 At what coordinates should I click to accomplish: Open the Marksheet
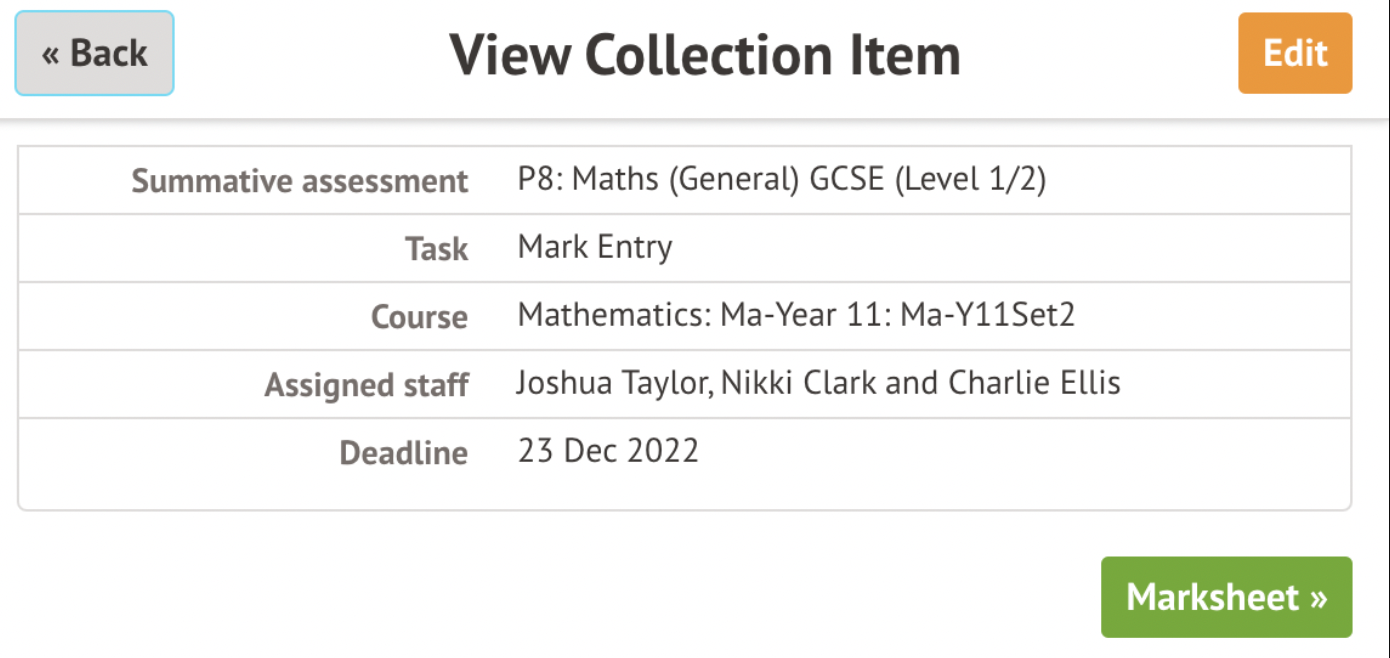1226,597
